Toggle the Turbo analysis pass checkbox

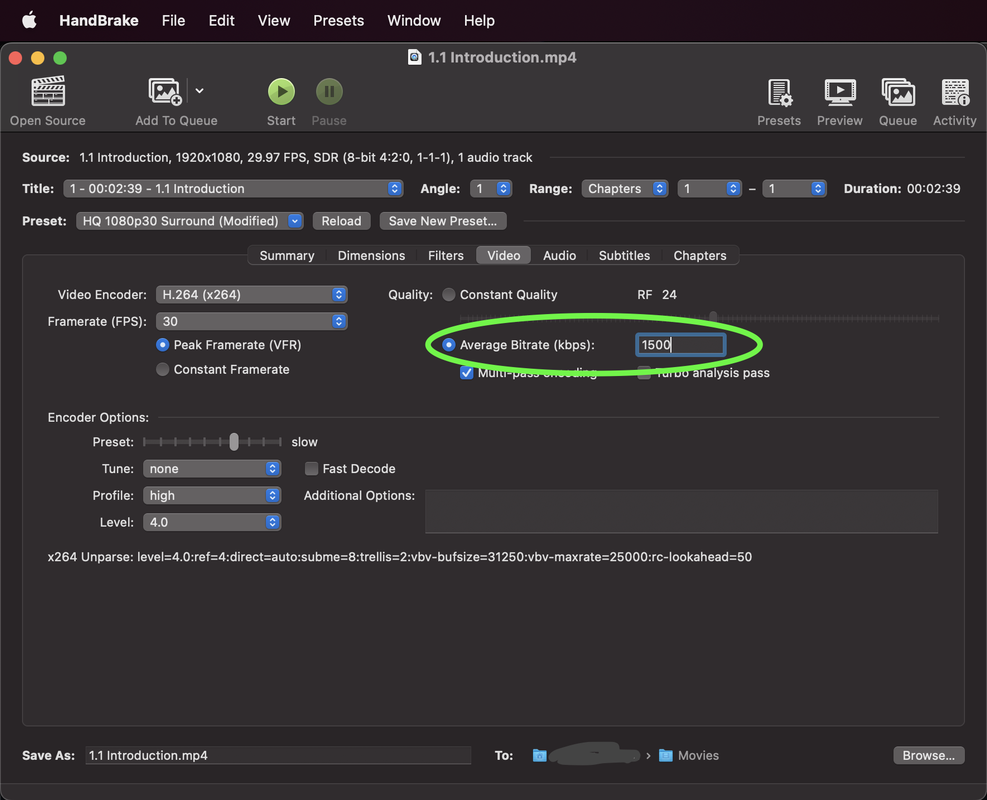644,373
